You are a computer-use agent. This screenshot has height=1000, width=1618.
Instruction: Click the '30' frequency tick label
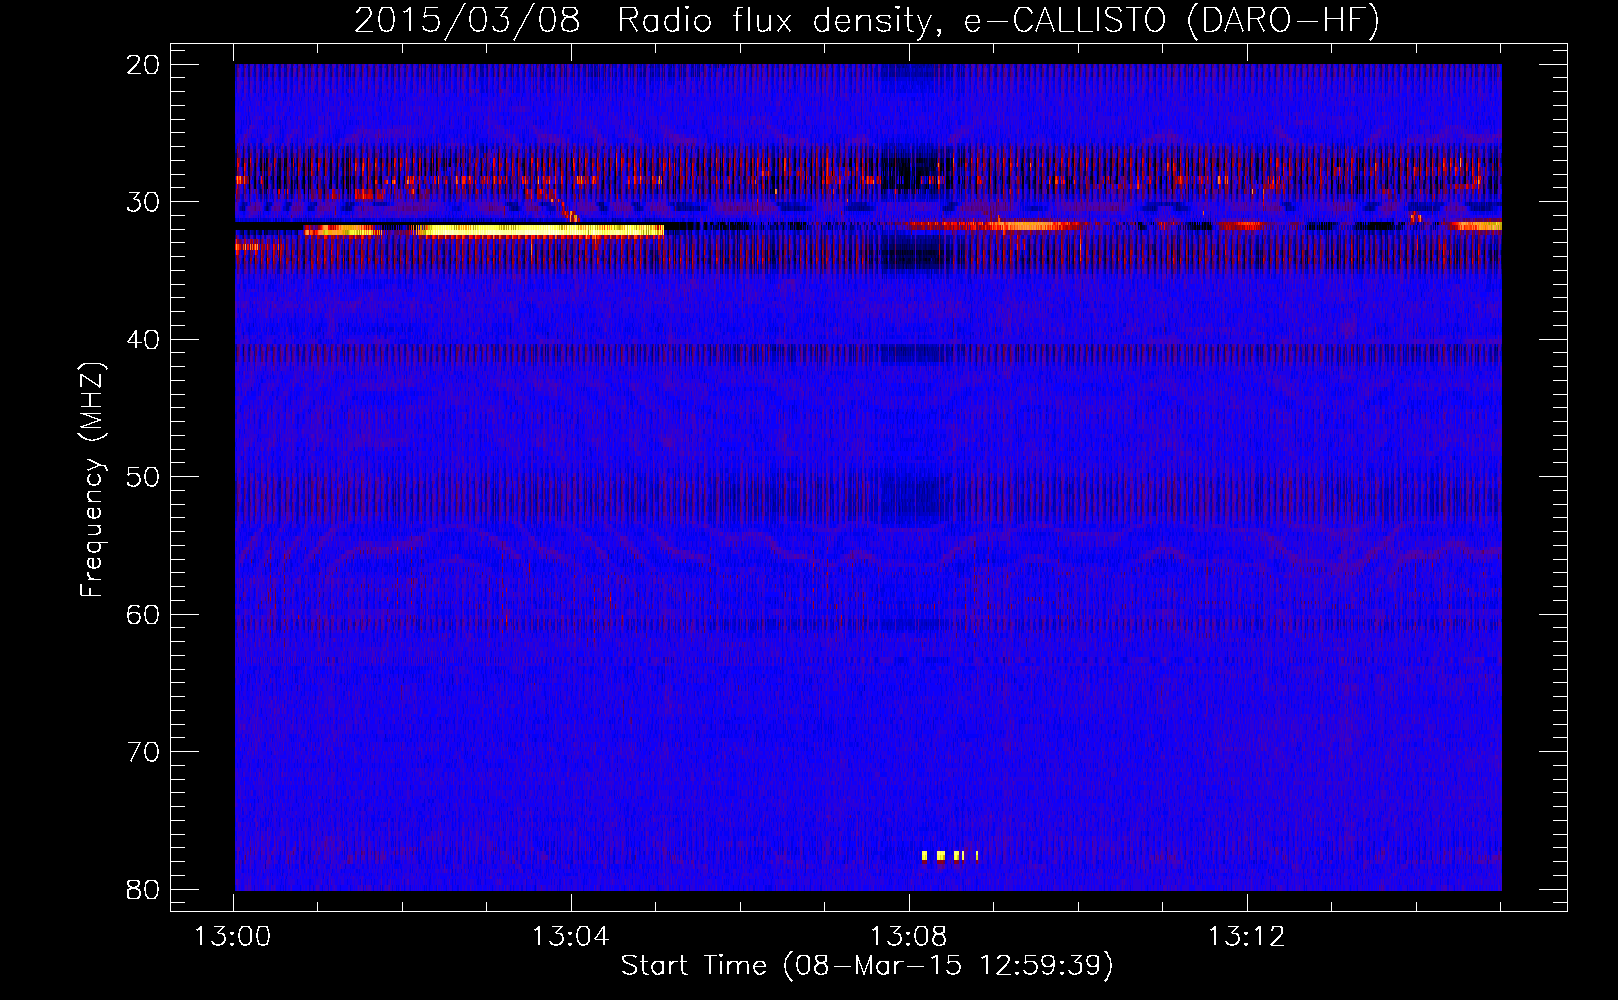point(144,202)
